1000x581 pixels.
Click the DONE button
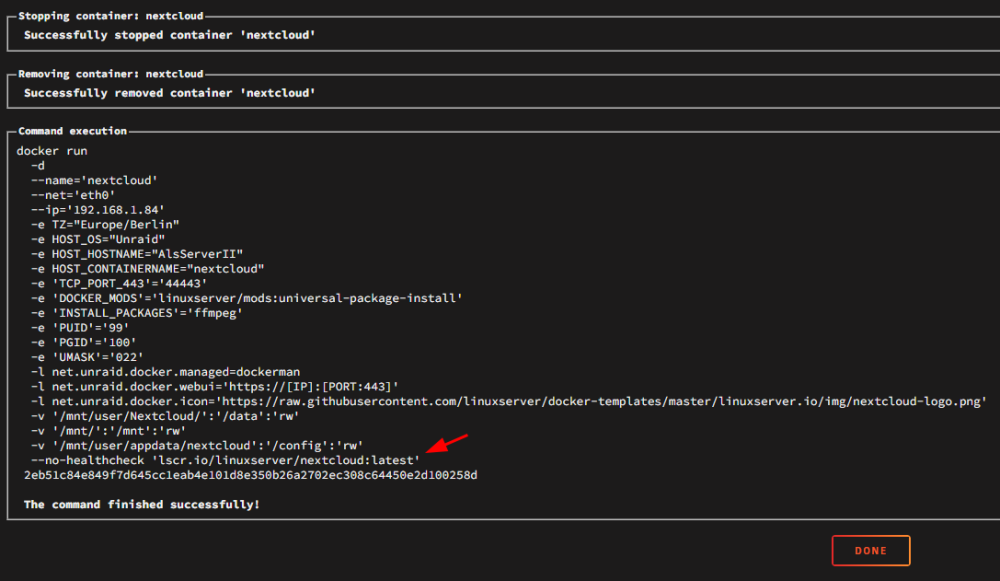coord(871,550)
